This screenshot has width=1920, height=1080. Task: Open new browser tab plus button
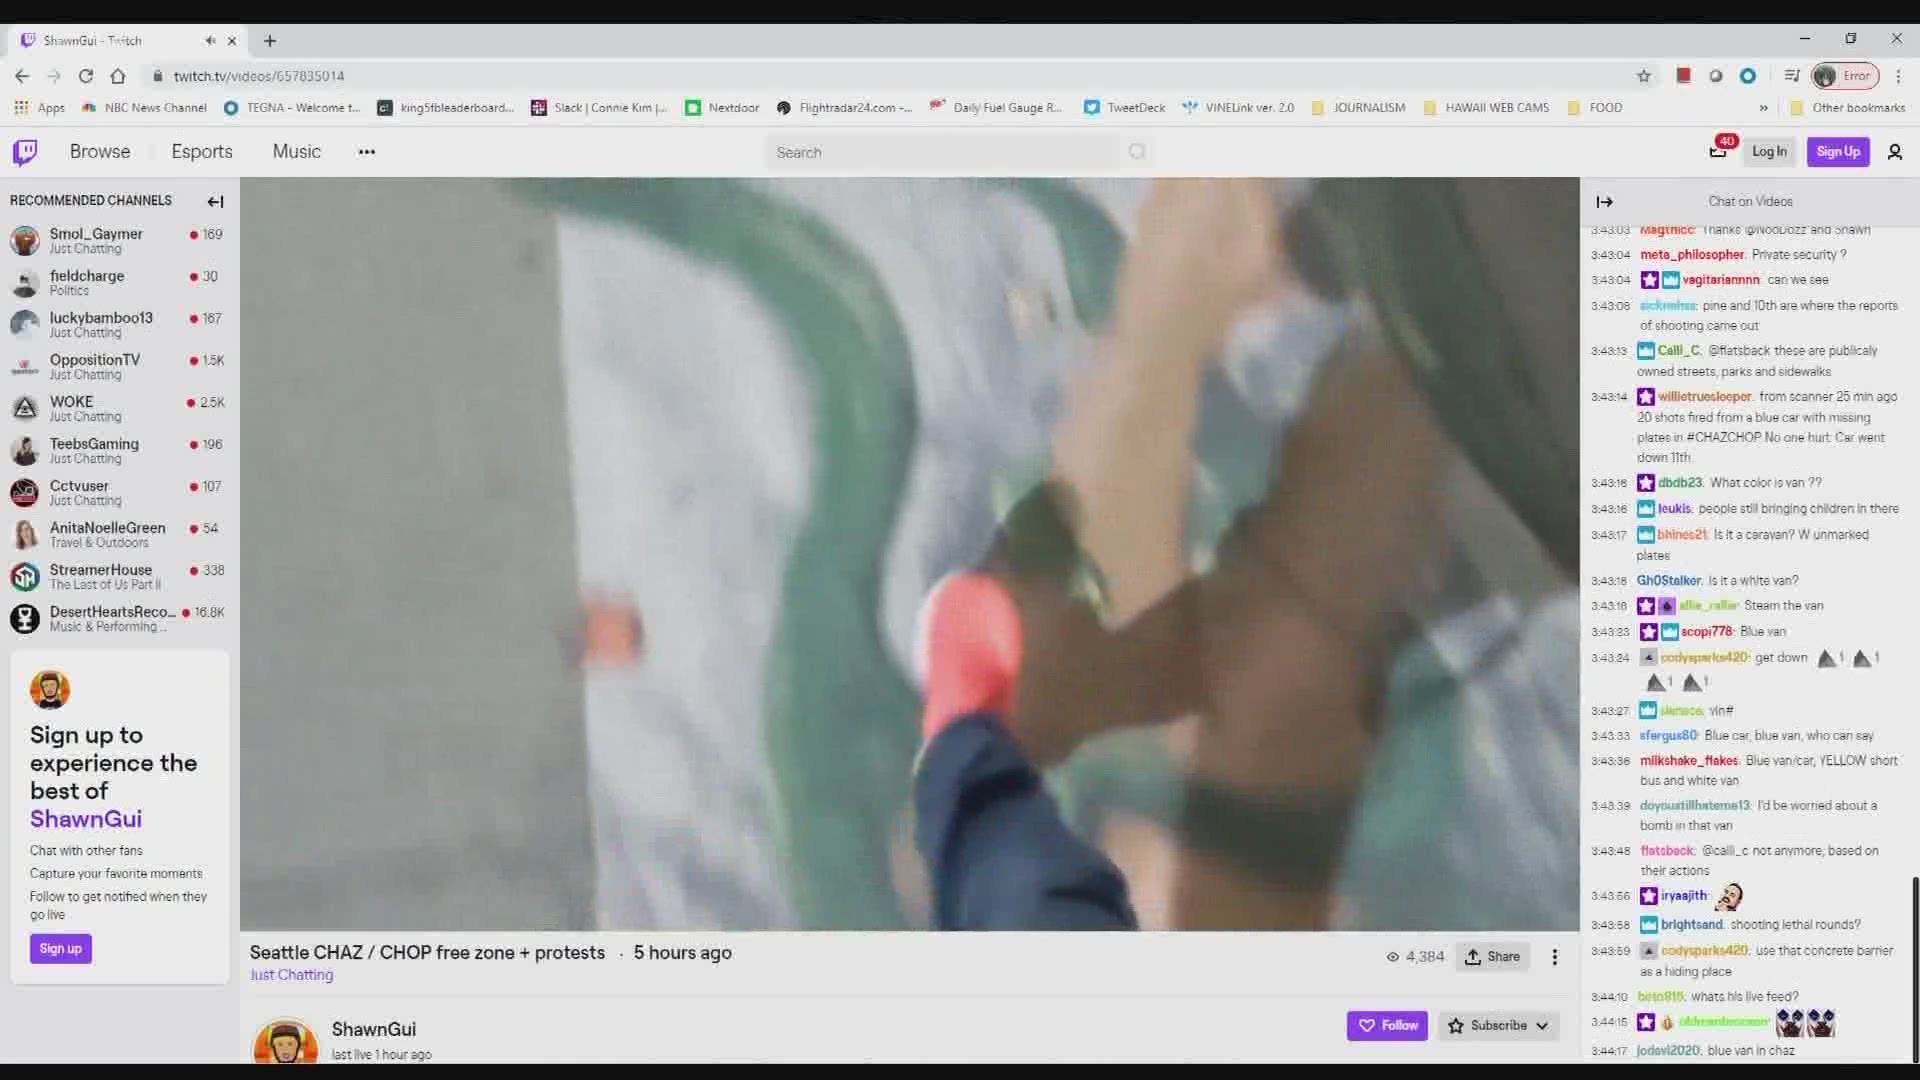[x=270, y=41]
